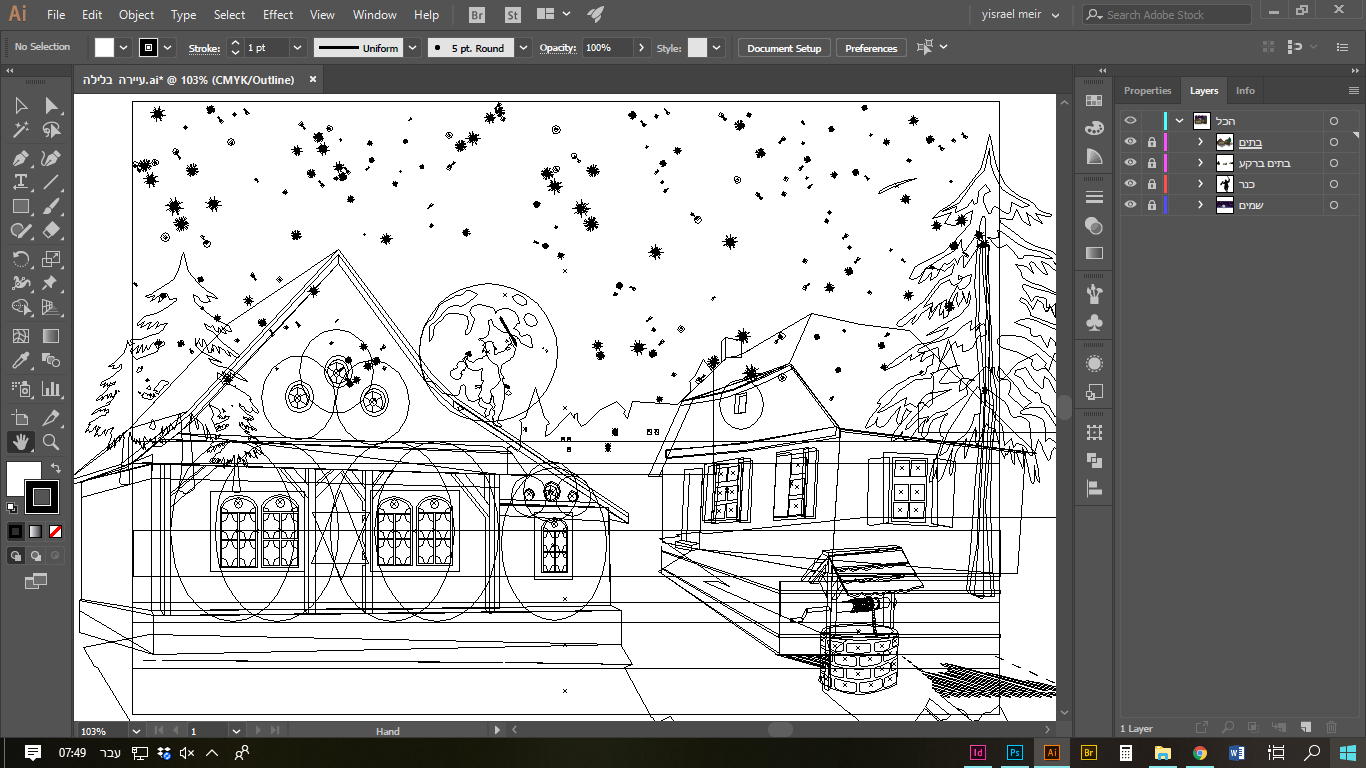Select the Selection tool arrow
Image resolution: width=1366 pixels, height=768 pixels.
[x=21, y=105]
